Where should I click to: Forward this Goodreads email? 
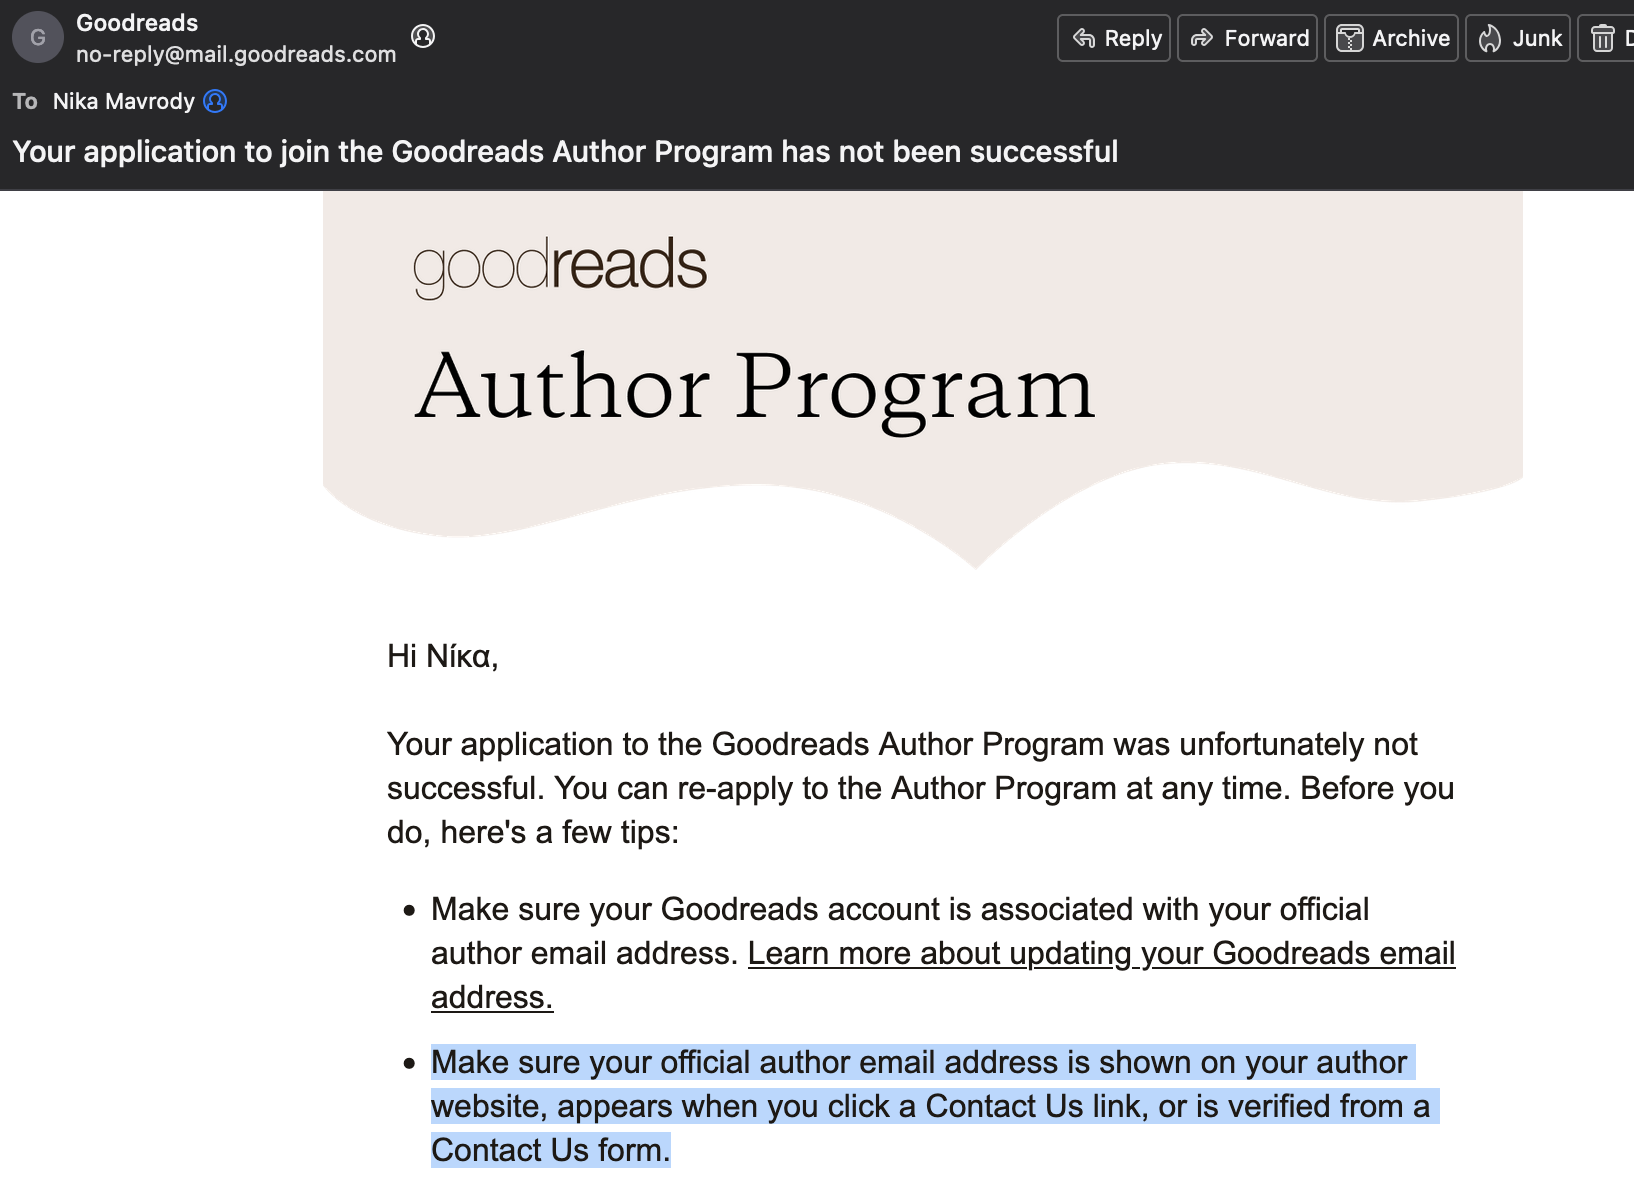pyautogui.click(x=1247, y=38)
